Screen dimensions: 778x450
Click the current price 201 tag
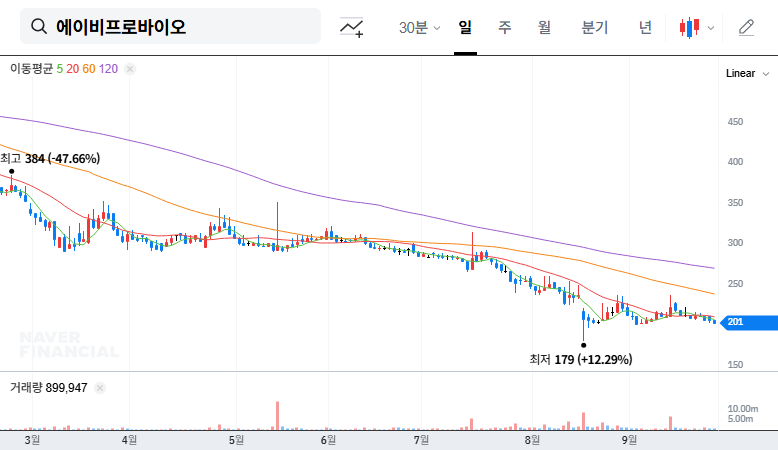749,322
